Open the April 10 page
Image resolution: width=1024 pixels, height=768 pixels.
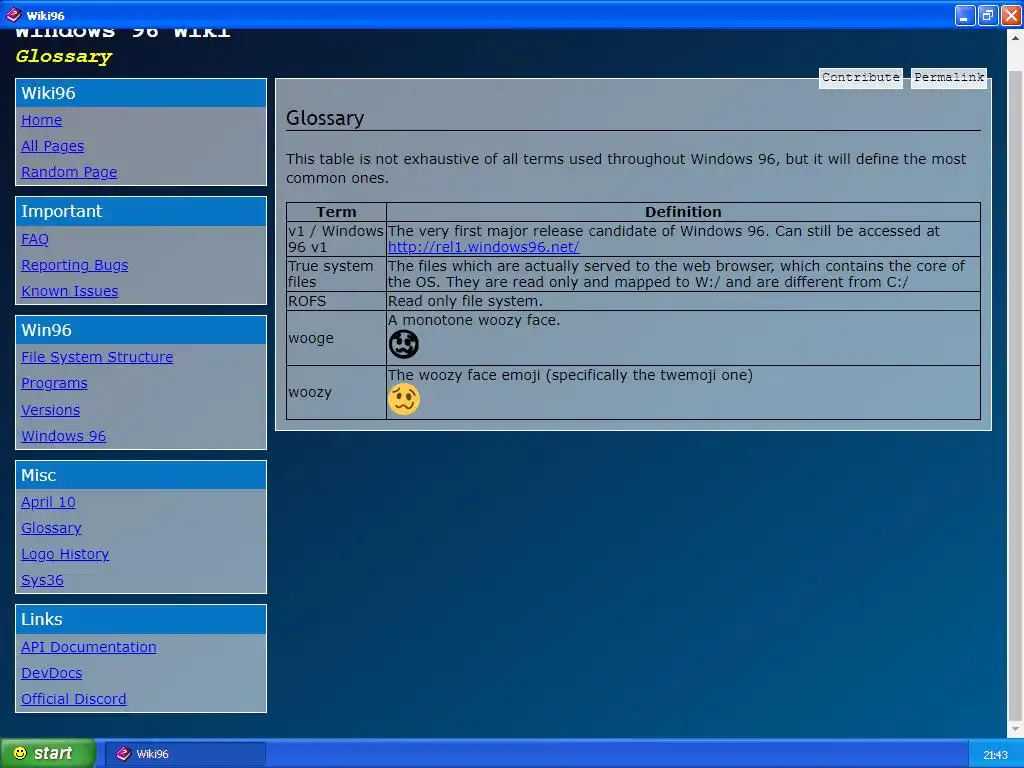coord(48,502)
